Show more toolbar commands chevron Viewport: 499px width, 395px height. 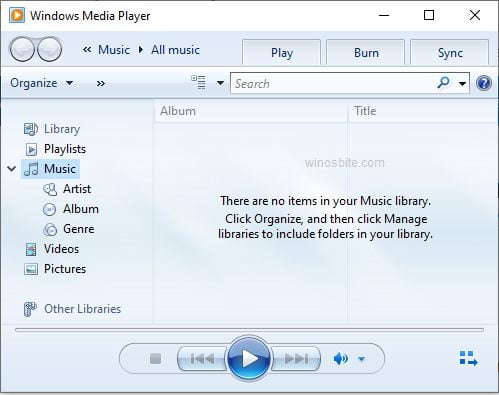pos(101,83)
